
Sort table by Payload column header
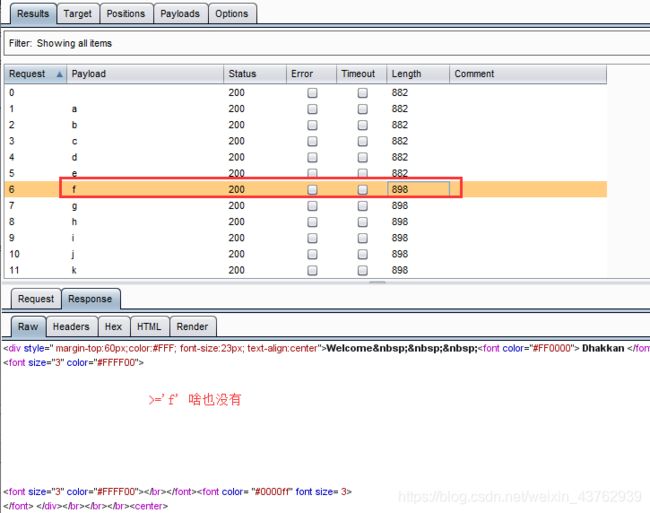tap(145, 74)
